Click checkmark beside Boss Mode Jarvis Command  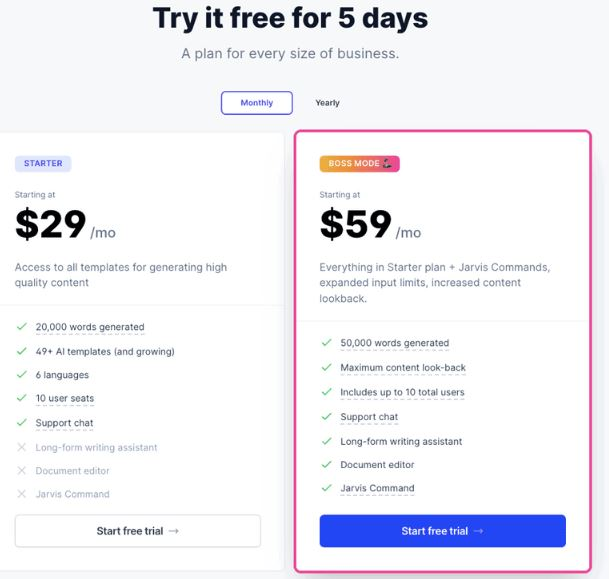point(327,488)
